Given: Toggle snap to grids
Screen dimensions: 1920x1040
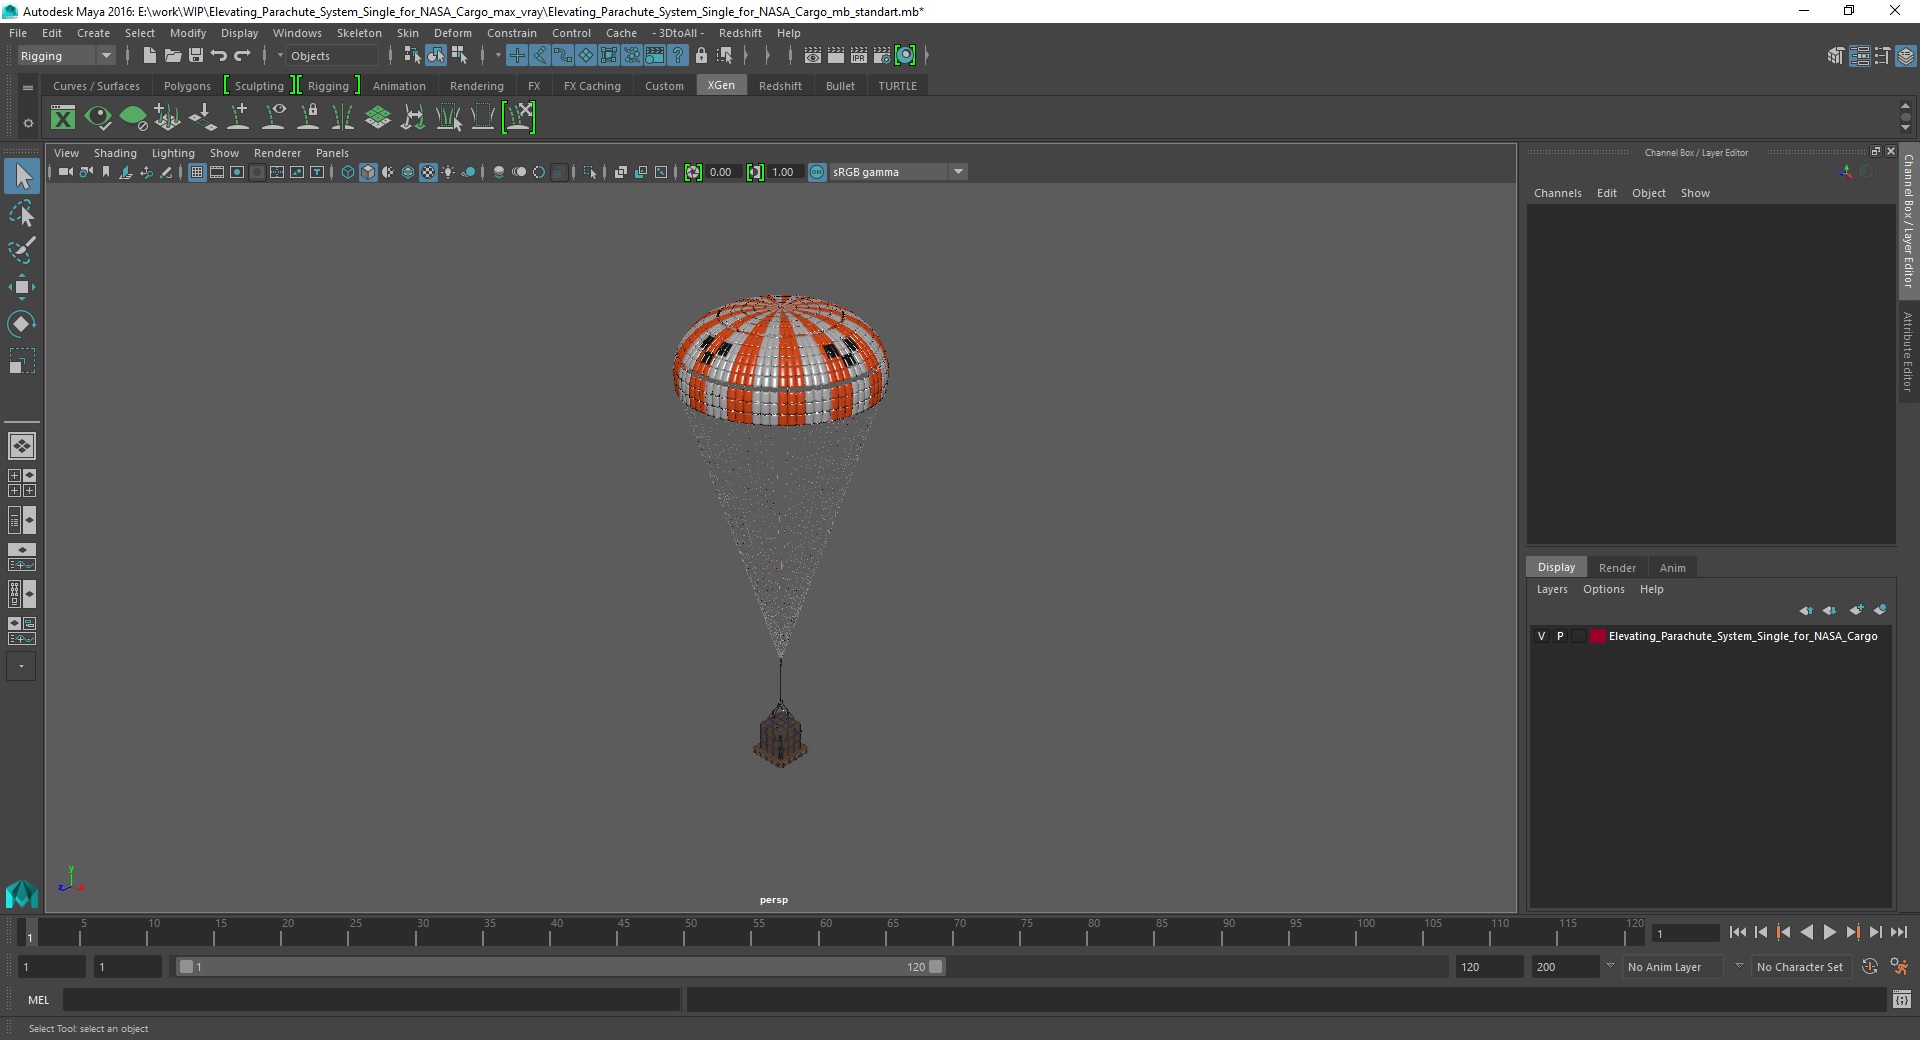Looking at the screenshot, I should 516,56.
